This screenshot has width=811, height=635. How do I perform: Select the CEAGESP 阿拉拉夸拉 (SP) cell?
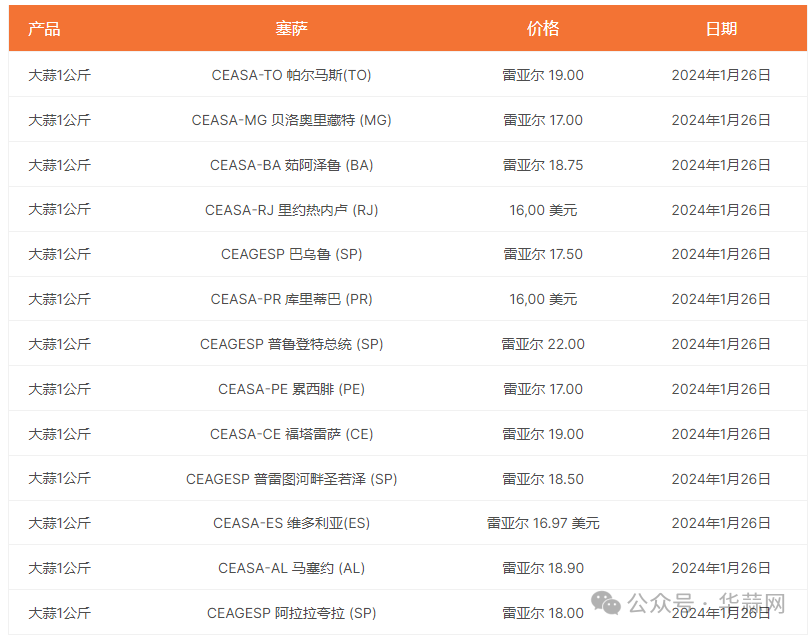click(291, 613)
